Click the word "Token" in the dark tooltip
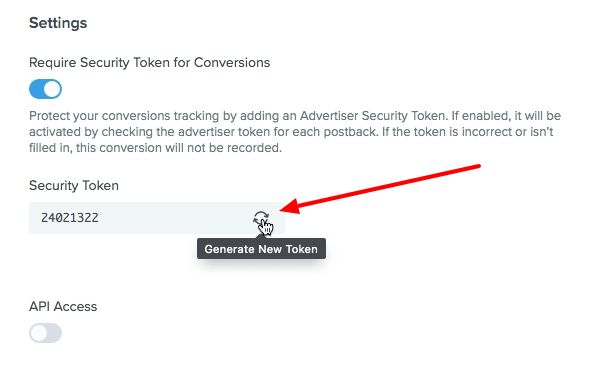The image size is (591, 385). 302,249
